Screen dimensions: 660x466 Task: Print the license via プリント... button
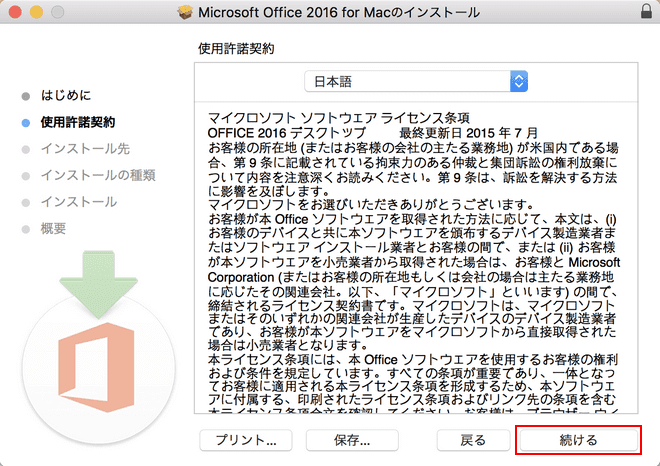tap(246, 440)
